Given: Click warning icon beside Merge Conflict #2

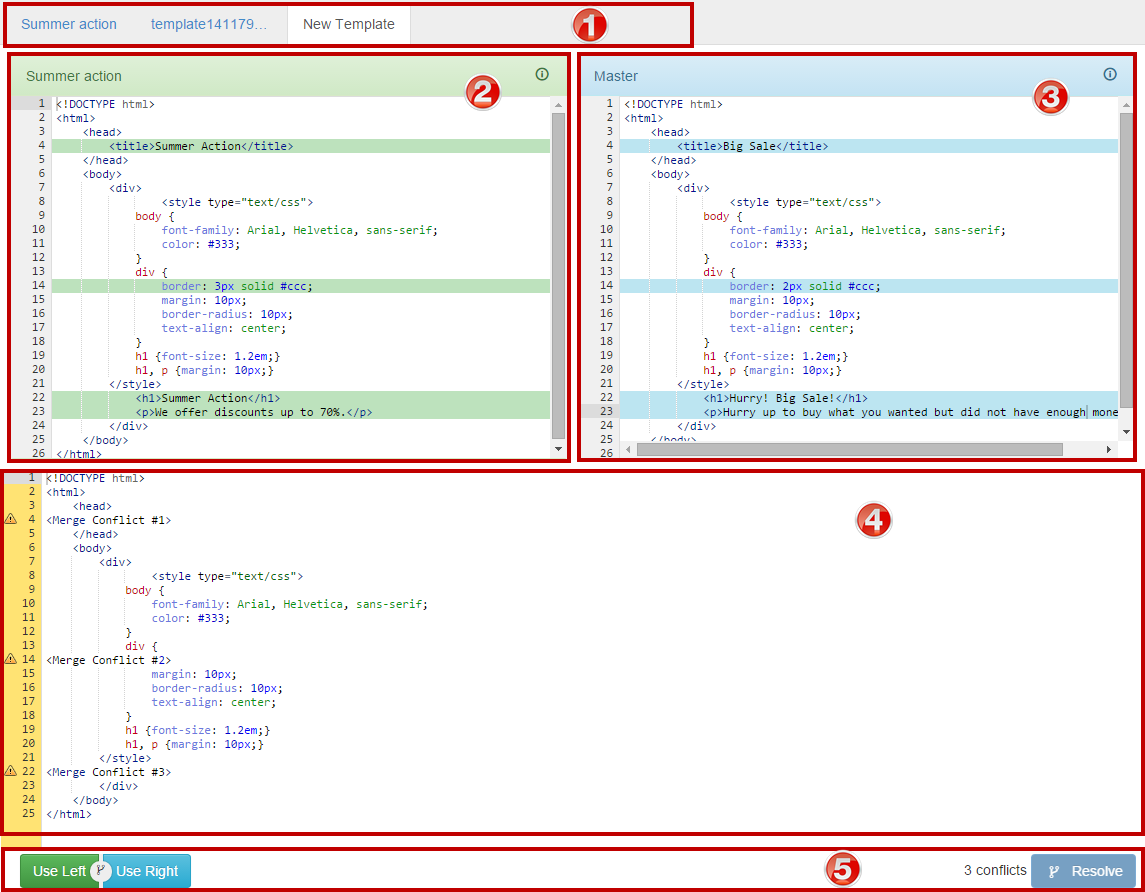Looking at the screenshot, I should click(11, 659).
